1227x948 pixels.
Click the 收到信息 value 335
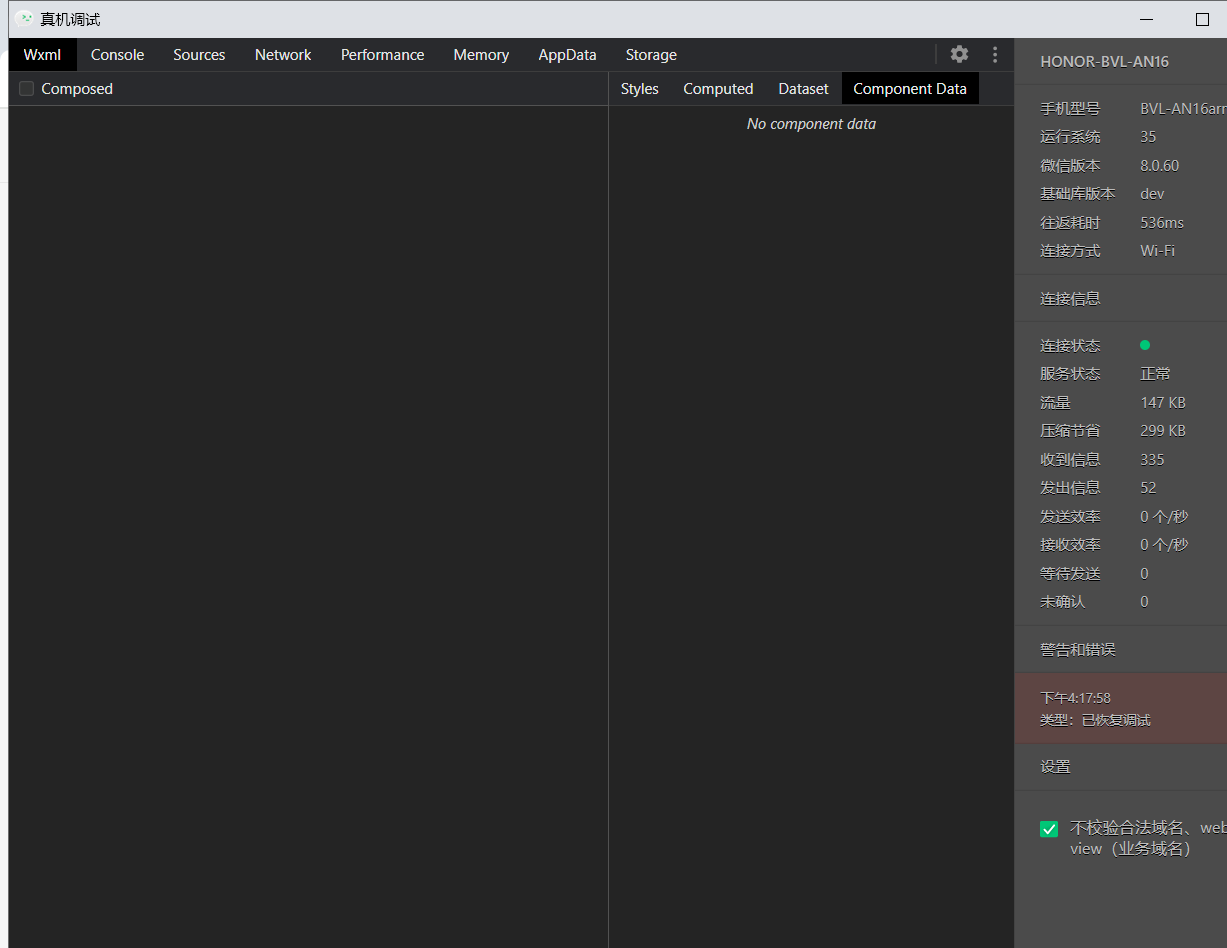click(1152, 460)
